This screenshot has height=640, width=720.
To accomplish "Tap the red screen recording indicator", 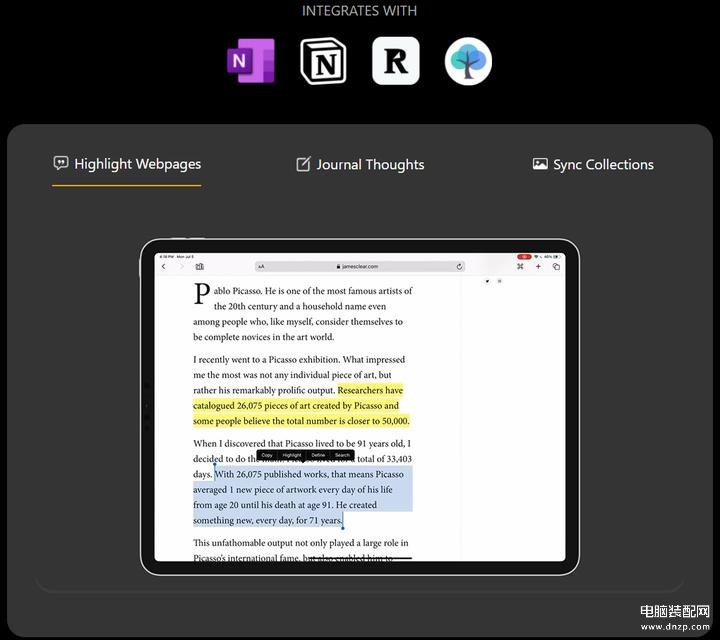I will click(x=524, y=257).
